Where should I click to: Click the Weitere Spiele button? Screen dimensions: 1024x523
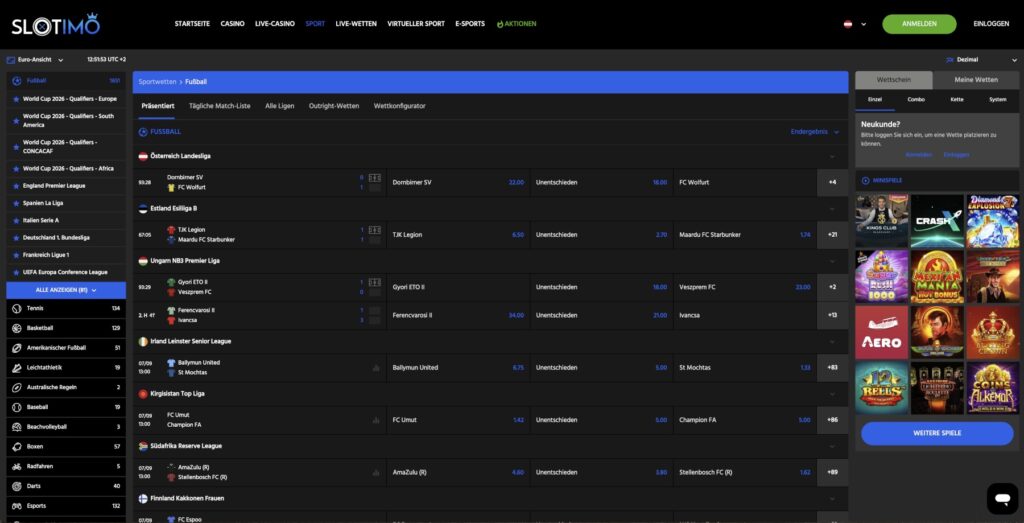pos(936,434)
